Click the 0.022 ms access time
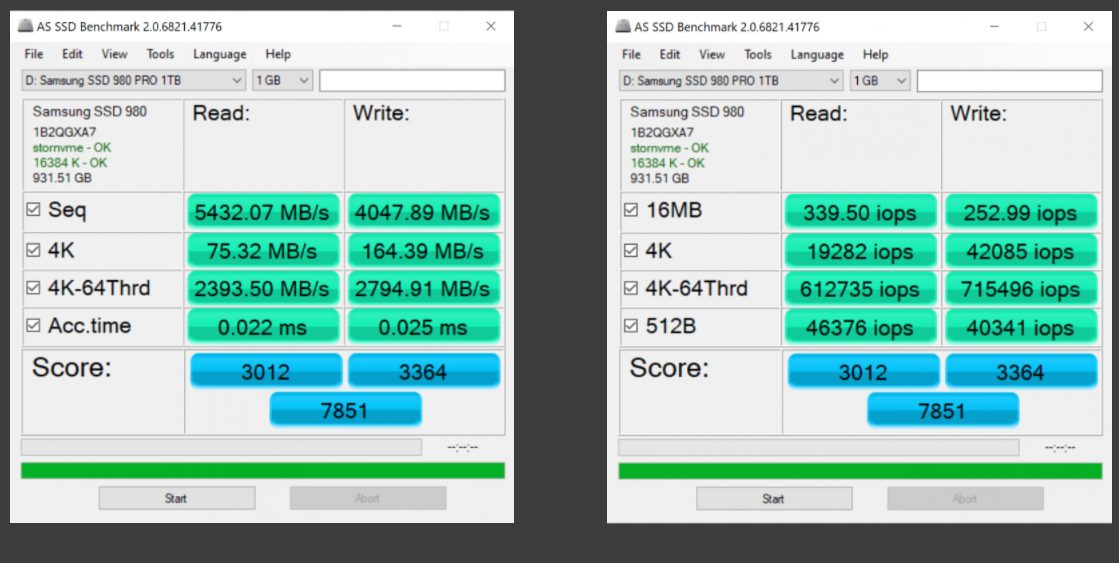This screenshot has height=563, width=1119. [x=263, y=327]
